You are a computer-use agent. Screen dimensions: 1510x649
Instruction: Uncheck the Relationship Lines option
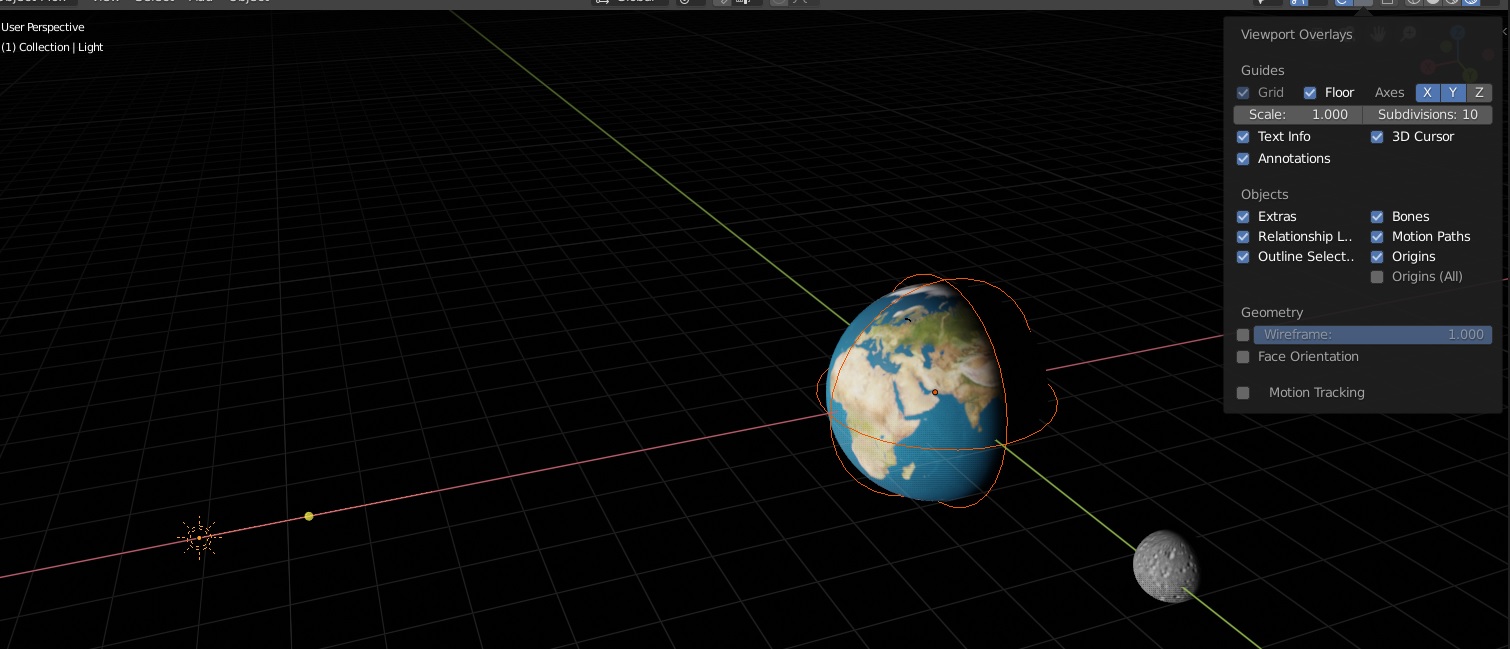[1243, 237]
